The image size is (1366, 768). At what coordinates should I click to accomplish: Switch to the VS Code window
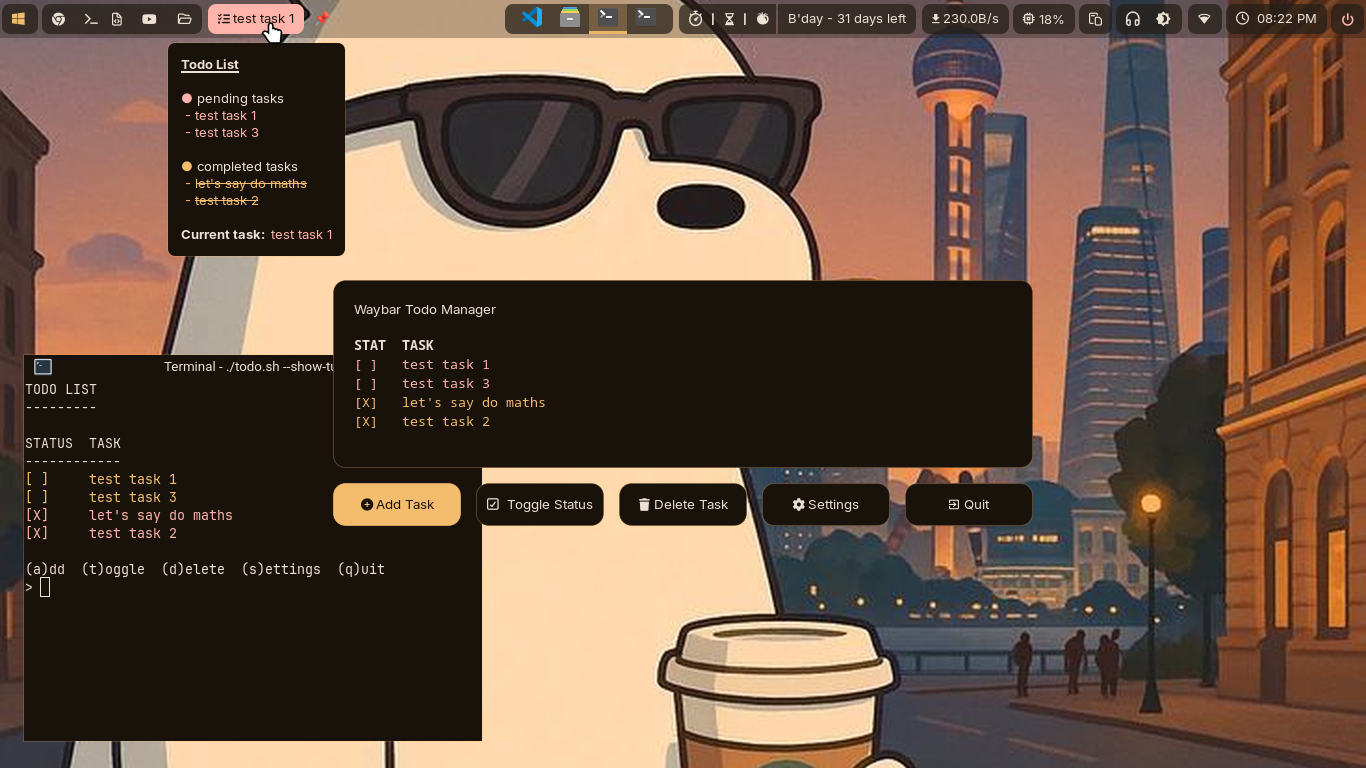pos(532,18)
